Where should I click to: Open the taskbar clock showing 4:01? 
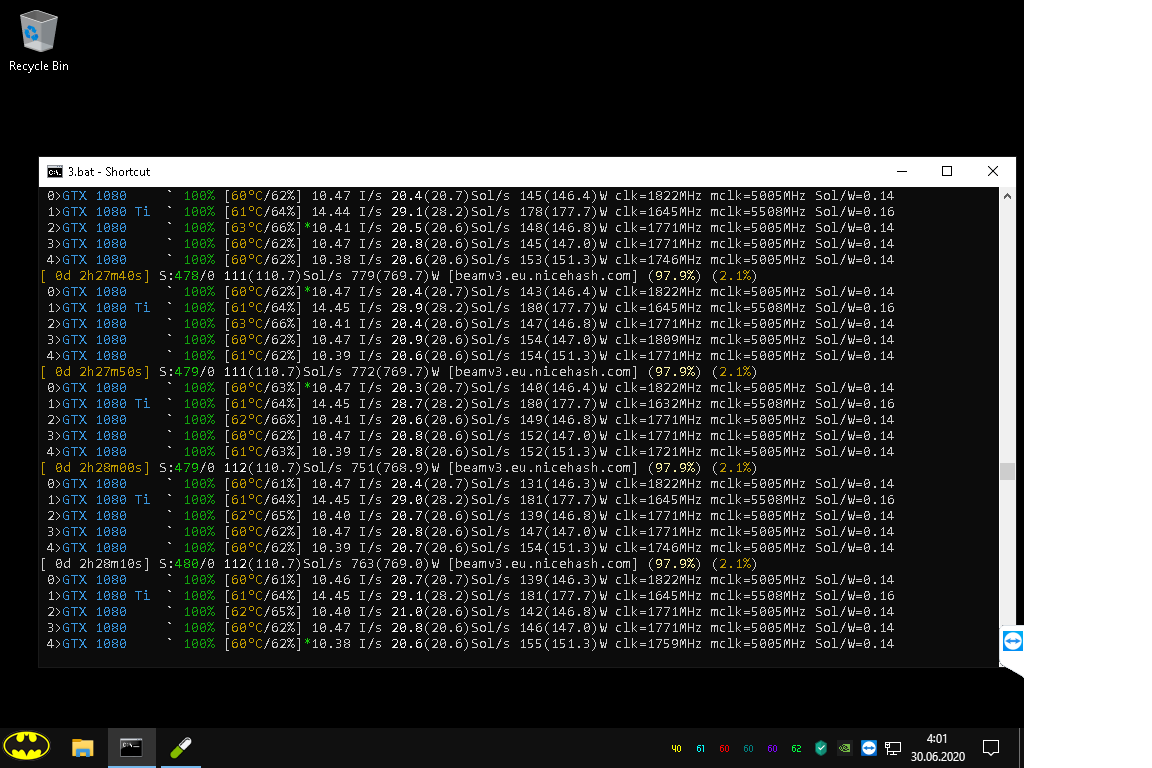[x=937, y=747]
